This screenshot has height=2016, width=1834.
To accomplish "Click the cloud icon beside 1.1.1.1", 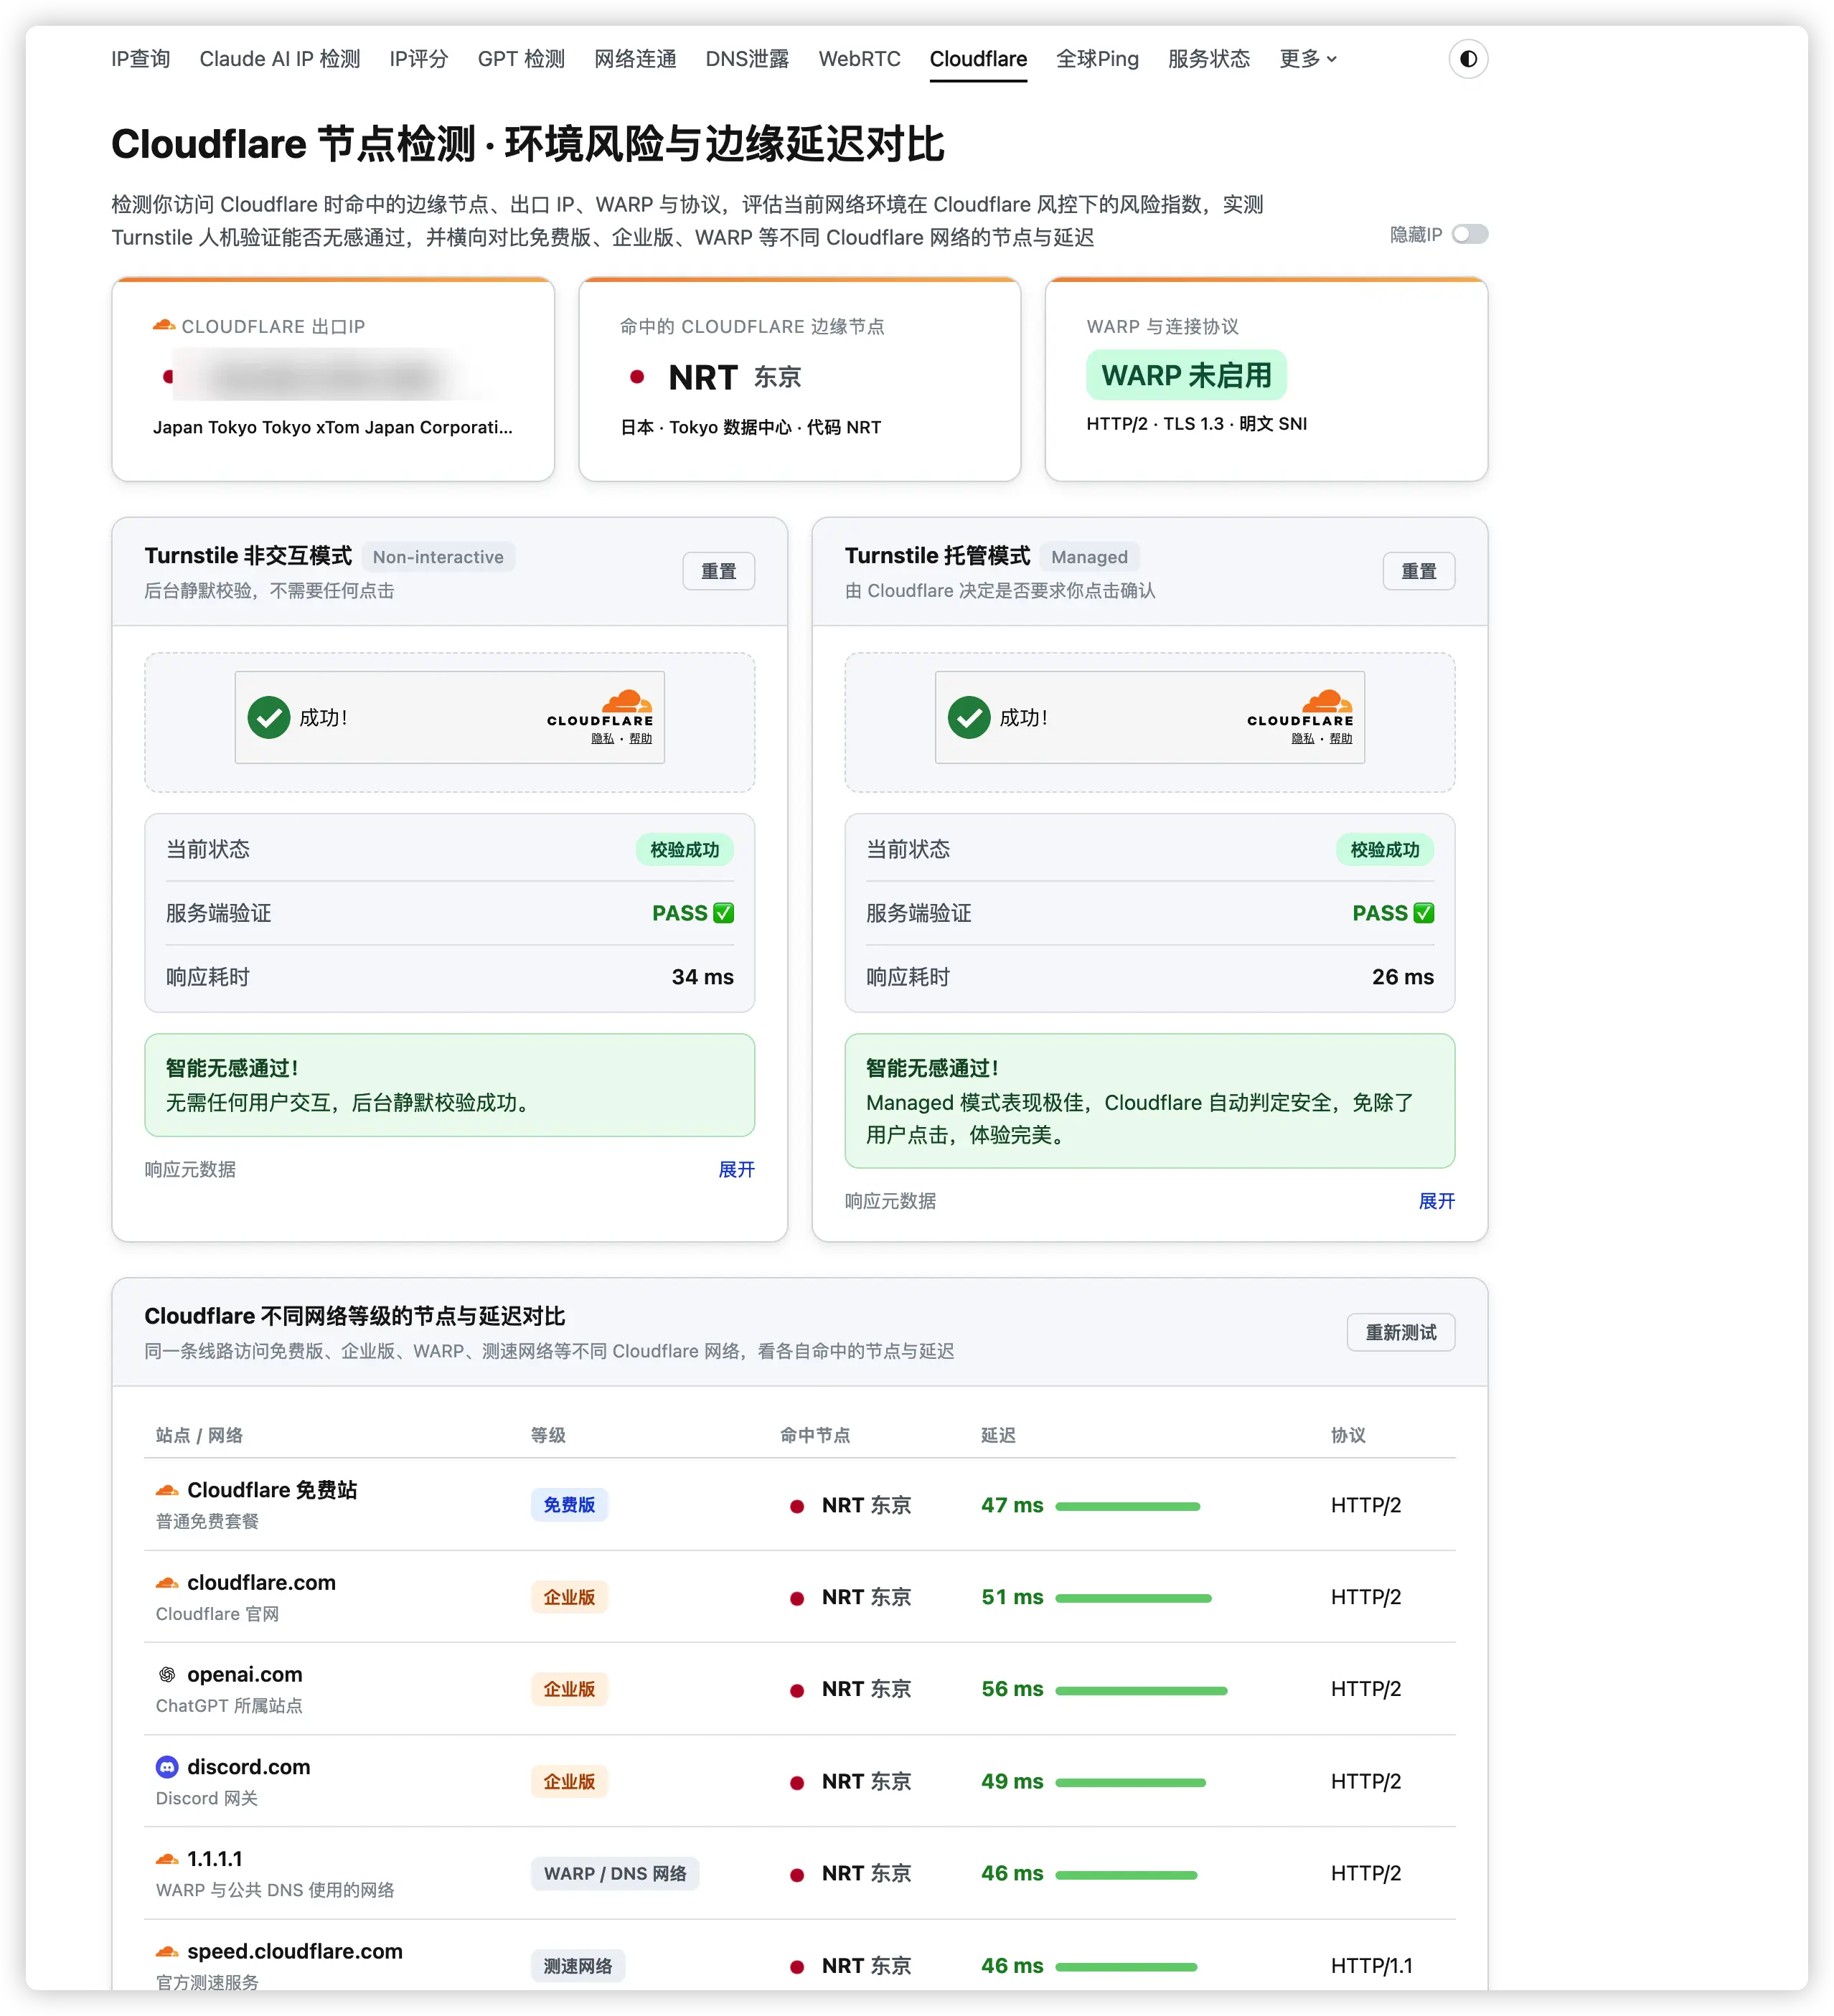I will [x=167, y=1859].
